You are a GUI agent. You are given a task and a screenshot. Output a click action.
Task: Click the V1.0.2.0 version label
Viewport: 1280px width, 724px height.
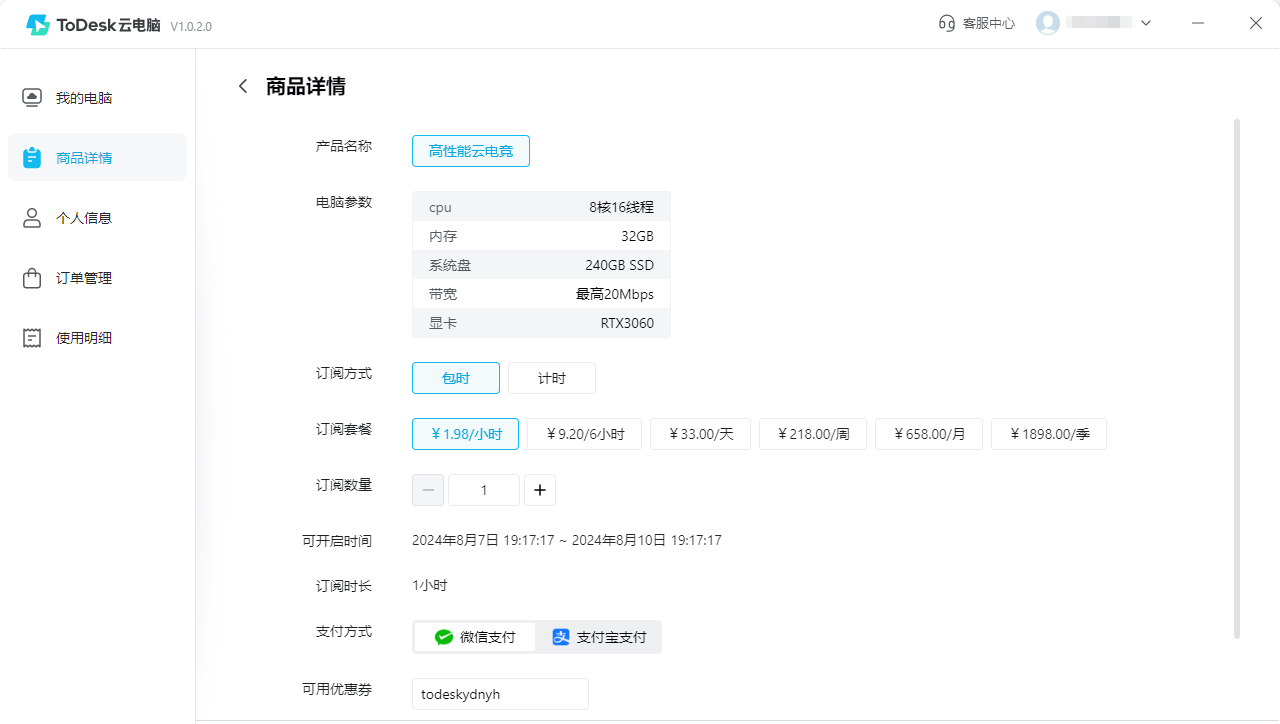pos(191,27)
